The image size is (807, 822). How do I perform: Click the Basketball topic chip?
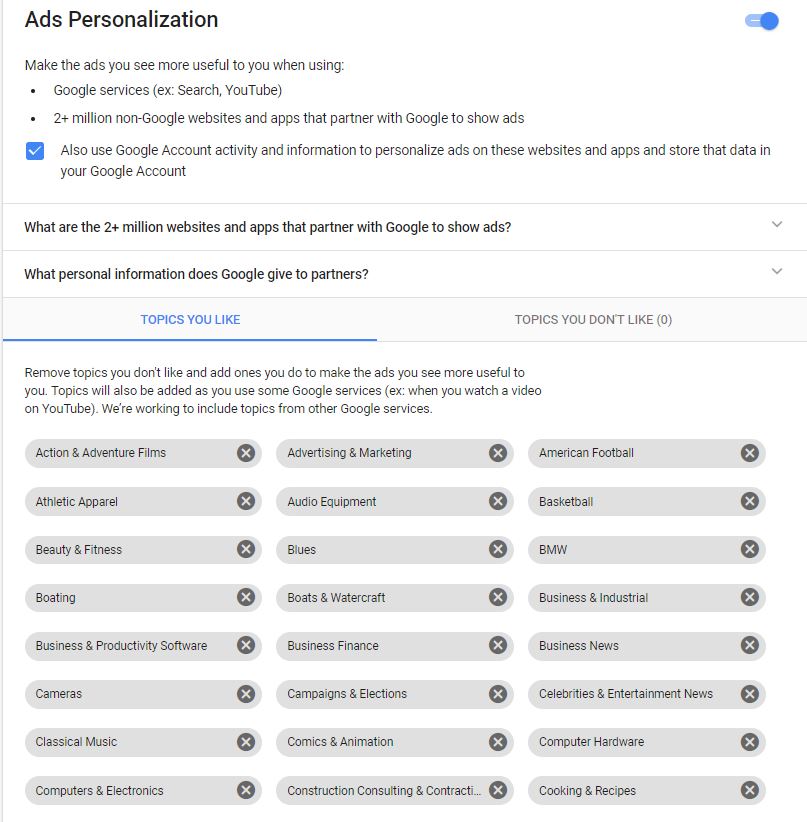(x=566, y=502)
